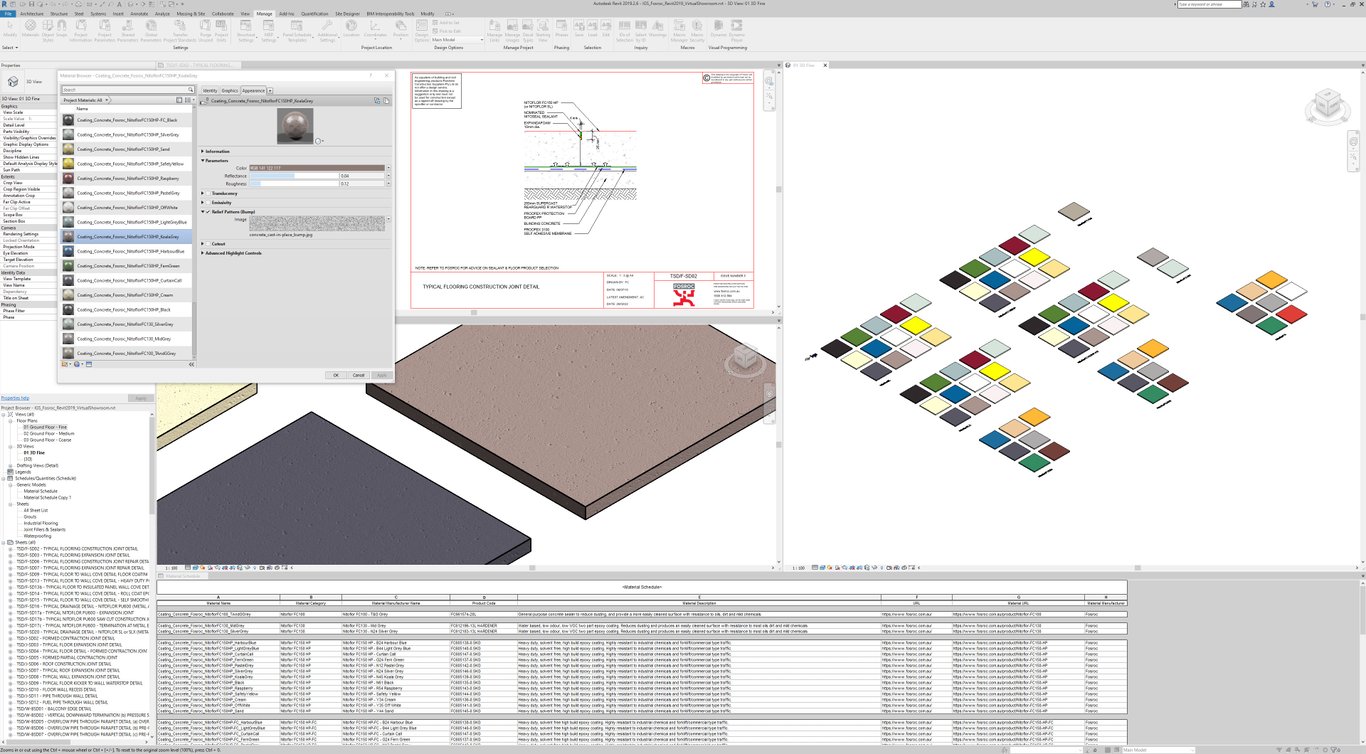Switch to the Graphics tab in Material Browser

(230, 90)
